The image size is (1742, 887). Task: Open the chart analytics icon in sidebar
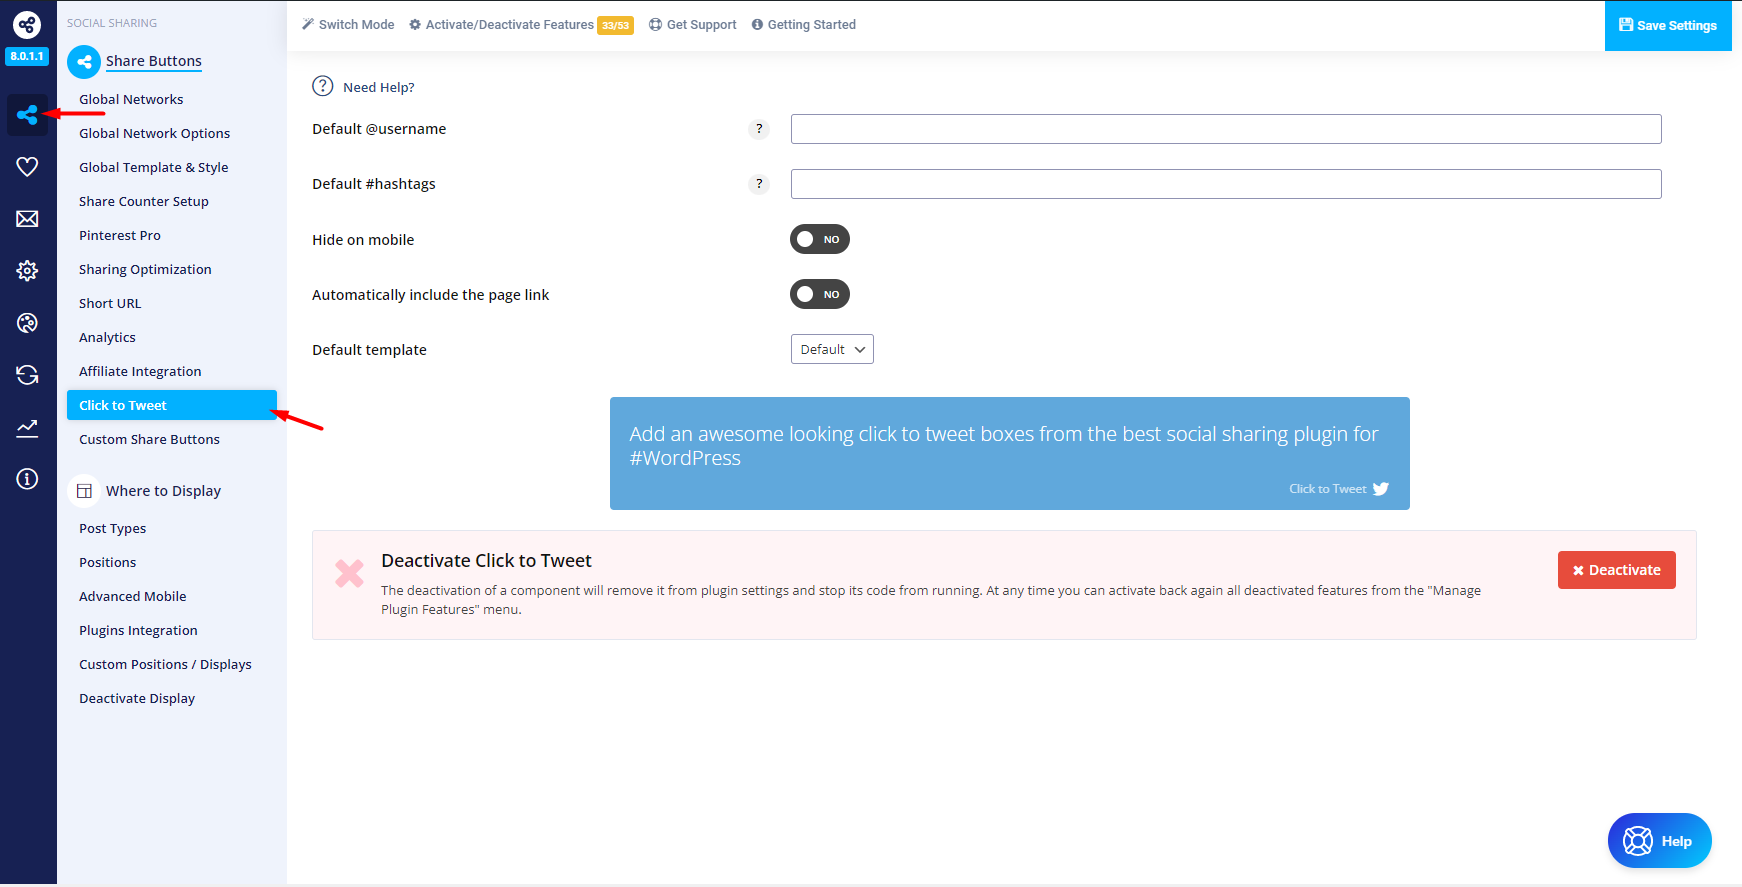[27, 428]
